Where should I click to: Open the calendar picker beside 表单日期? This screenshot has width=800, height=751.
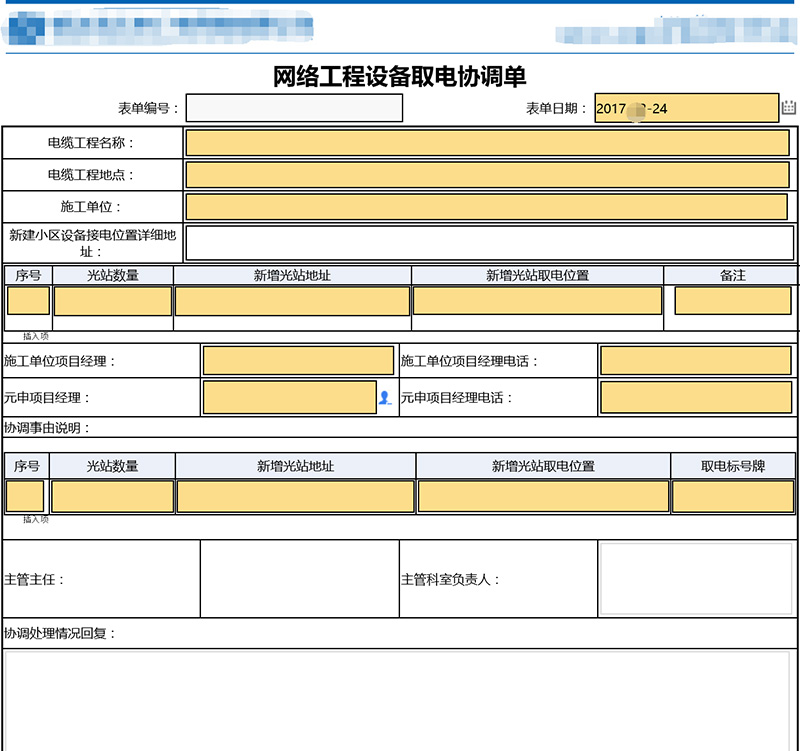point(788,108)
